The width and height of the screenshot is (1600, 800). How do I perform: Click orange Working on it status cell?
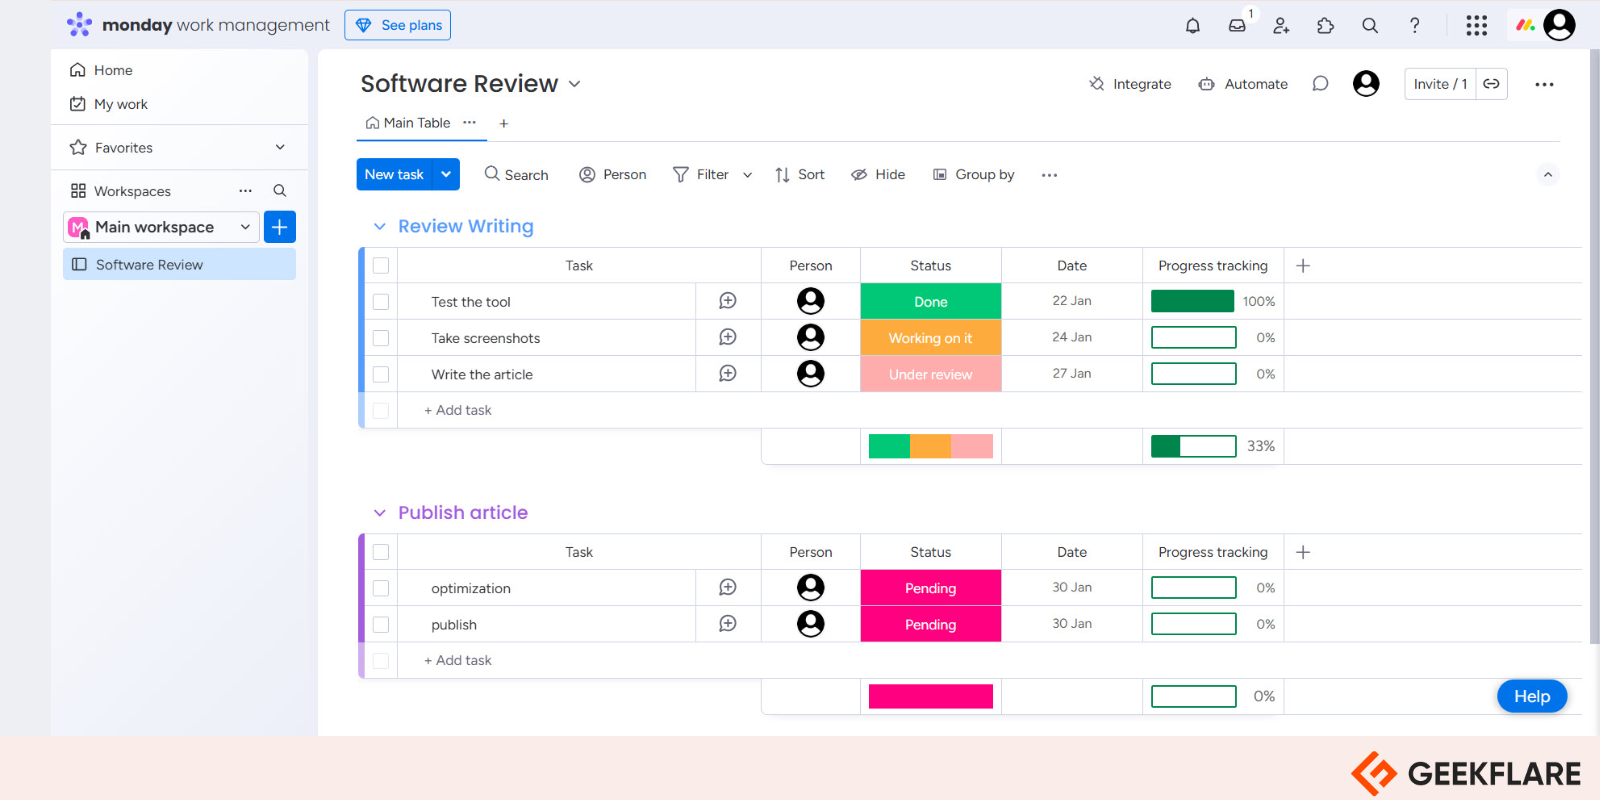tap(931, 338)
